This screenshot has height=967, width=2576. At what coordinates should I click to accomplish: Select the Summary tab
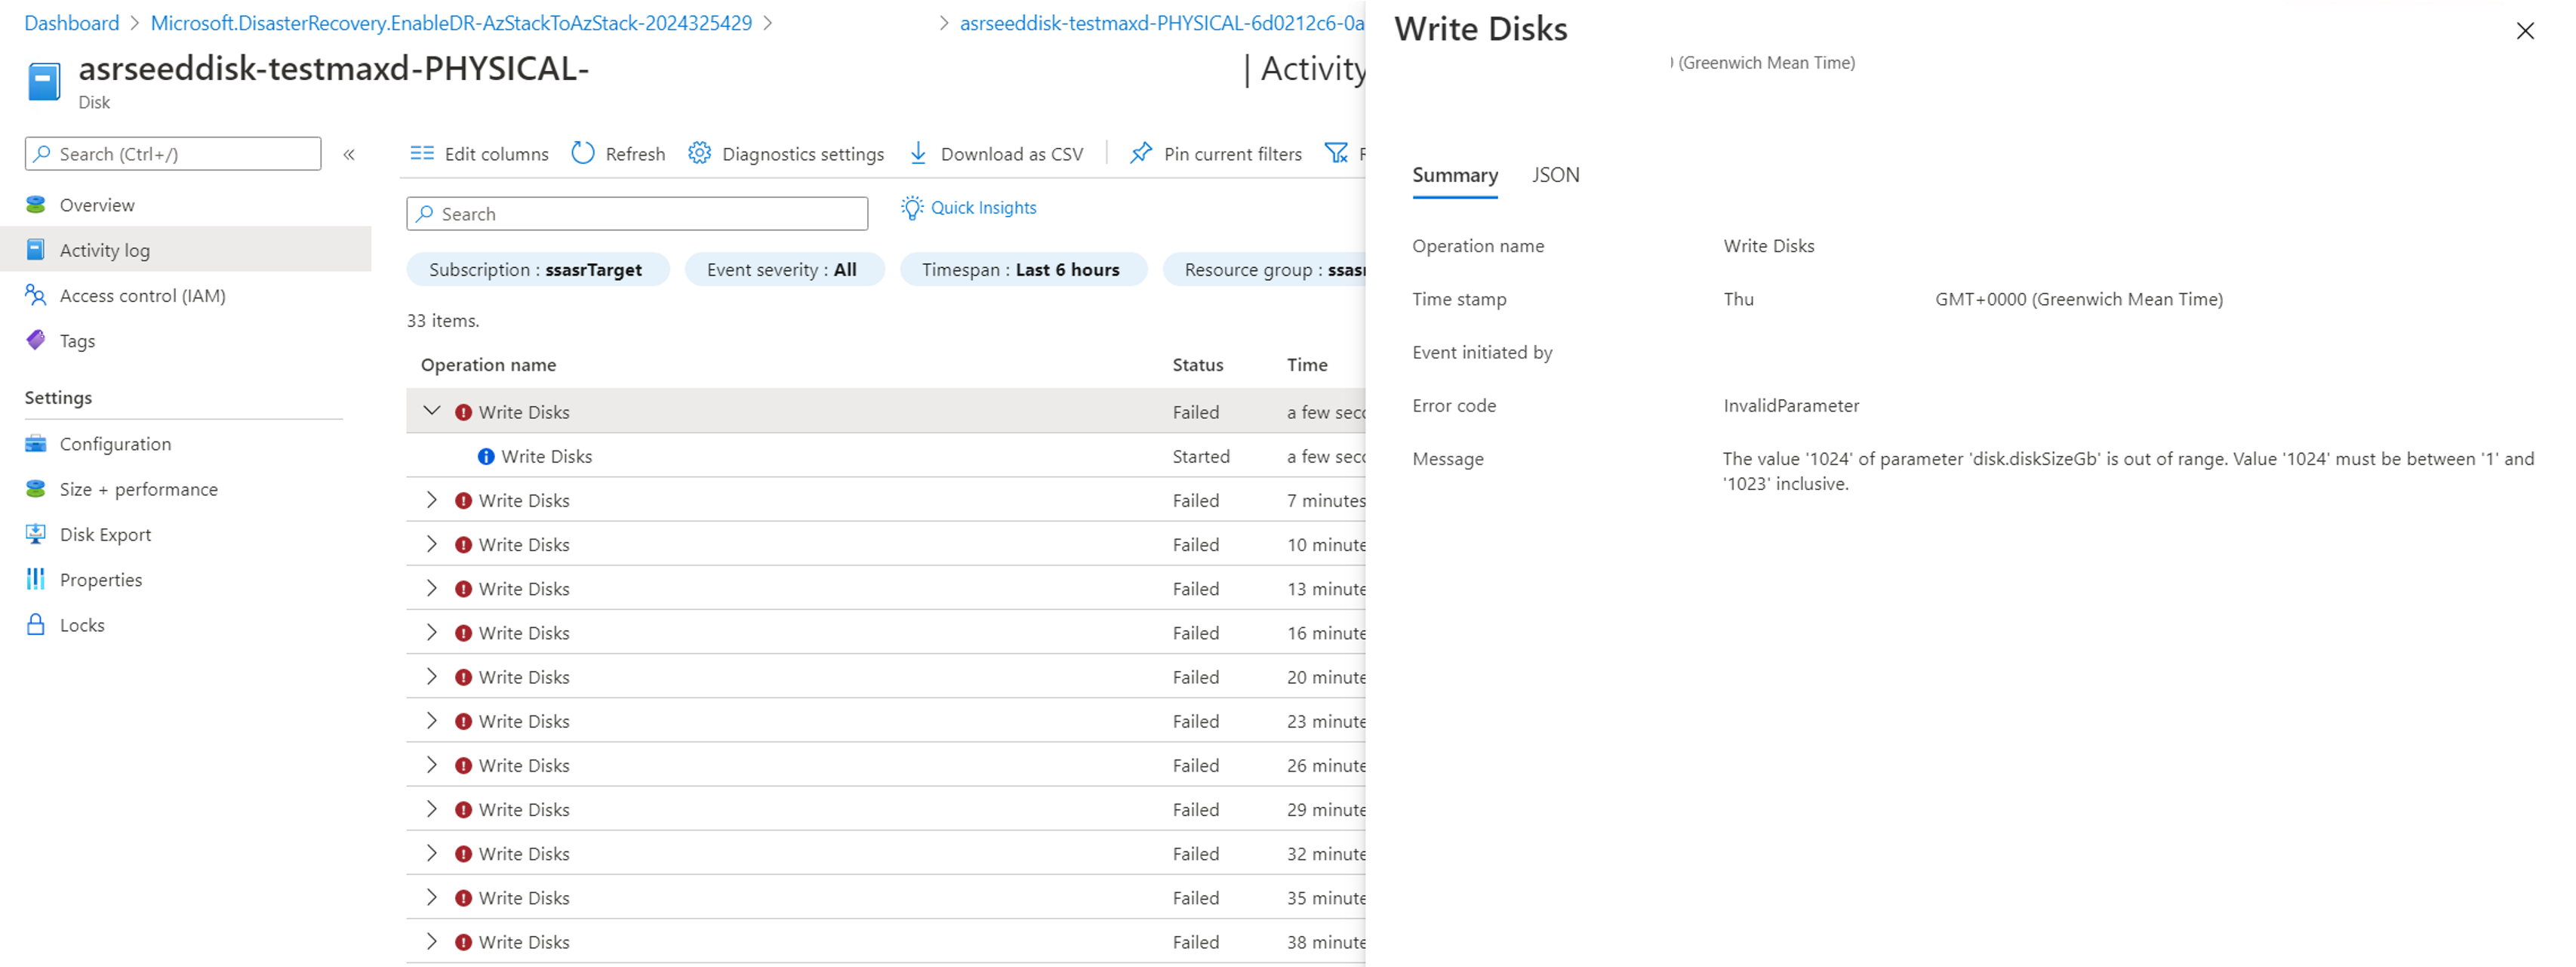coord(1454,175)
